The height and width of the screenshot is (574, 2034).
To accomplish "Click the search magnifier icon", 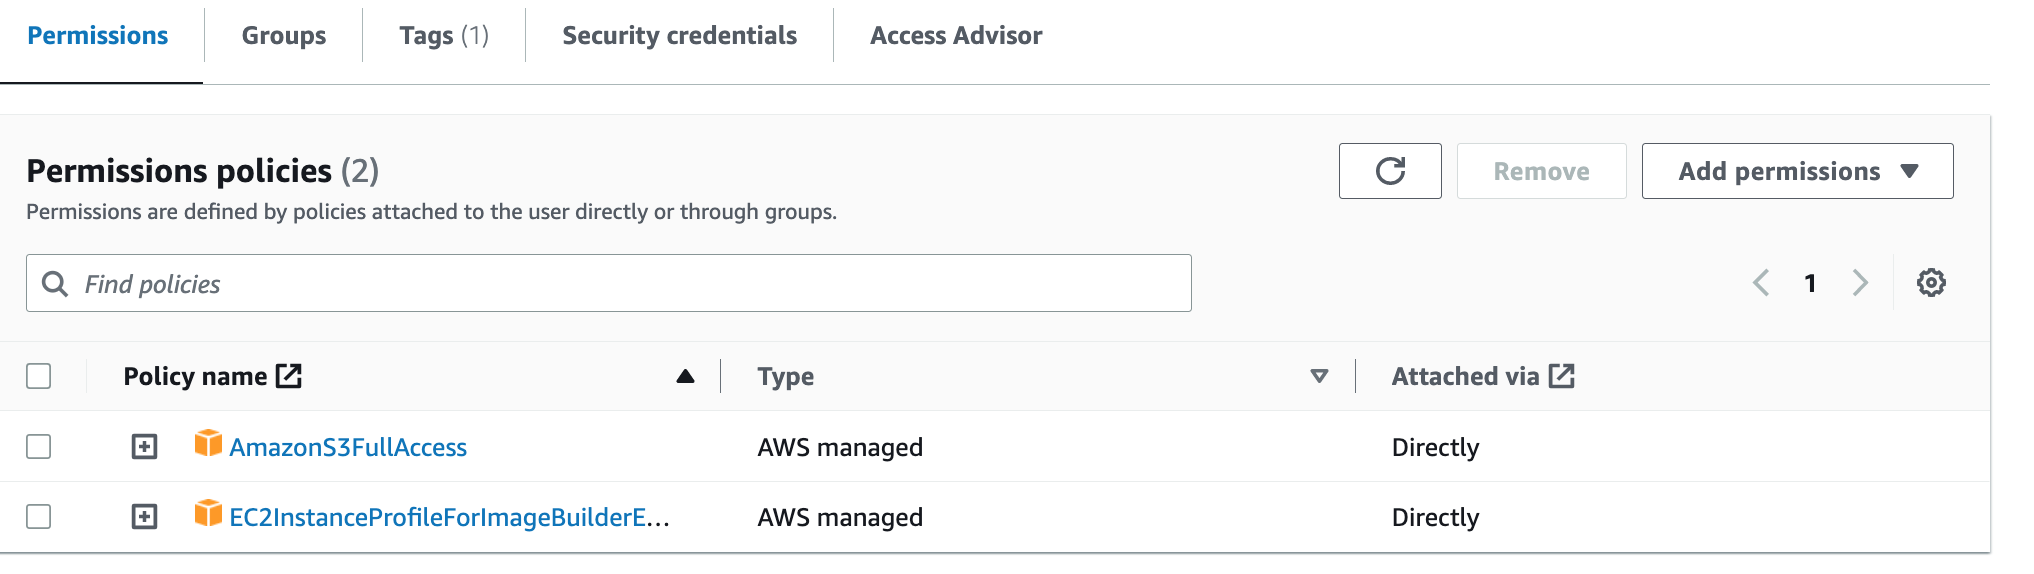I will click(x=55, y=284).
